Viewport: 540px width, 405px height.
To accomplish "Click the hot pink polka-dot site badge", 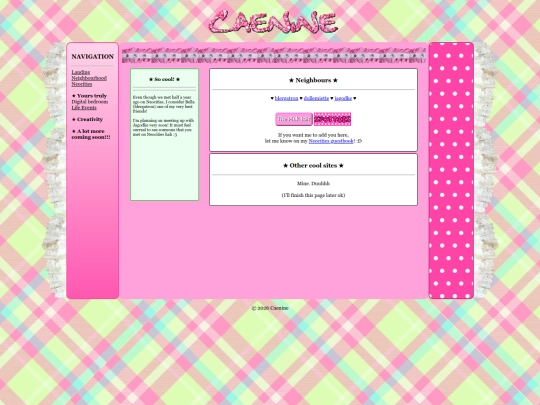I will (332, 119).
